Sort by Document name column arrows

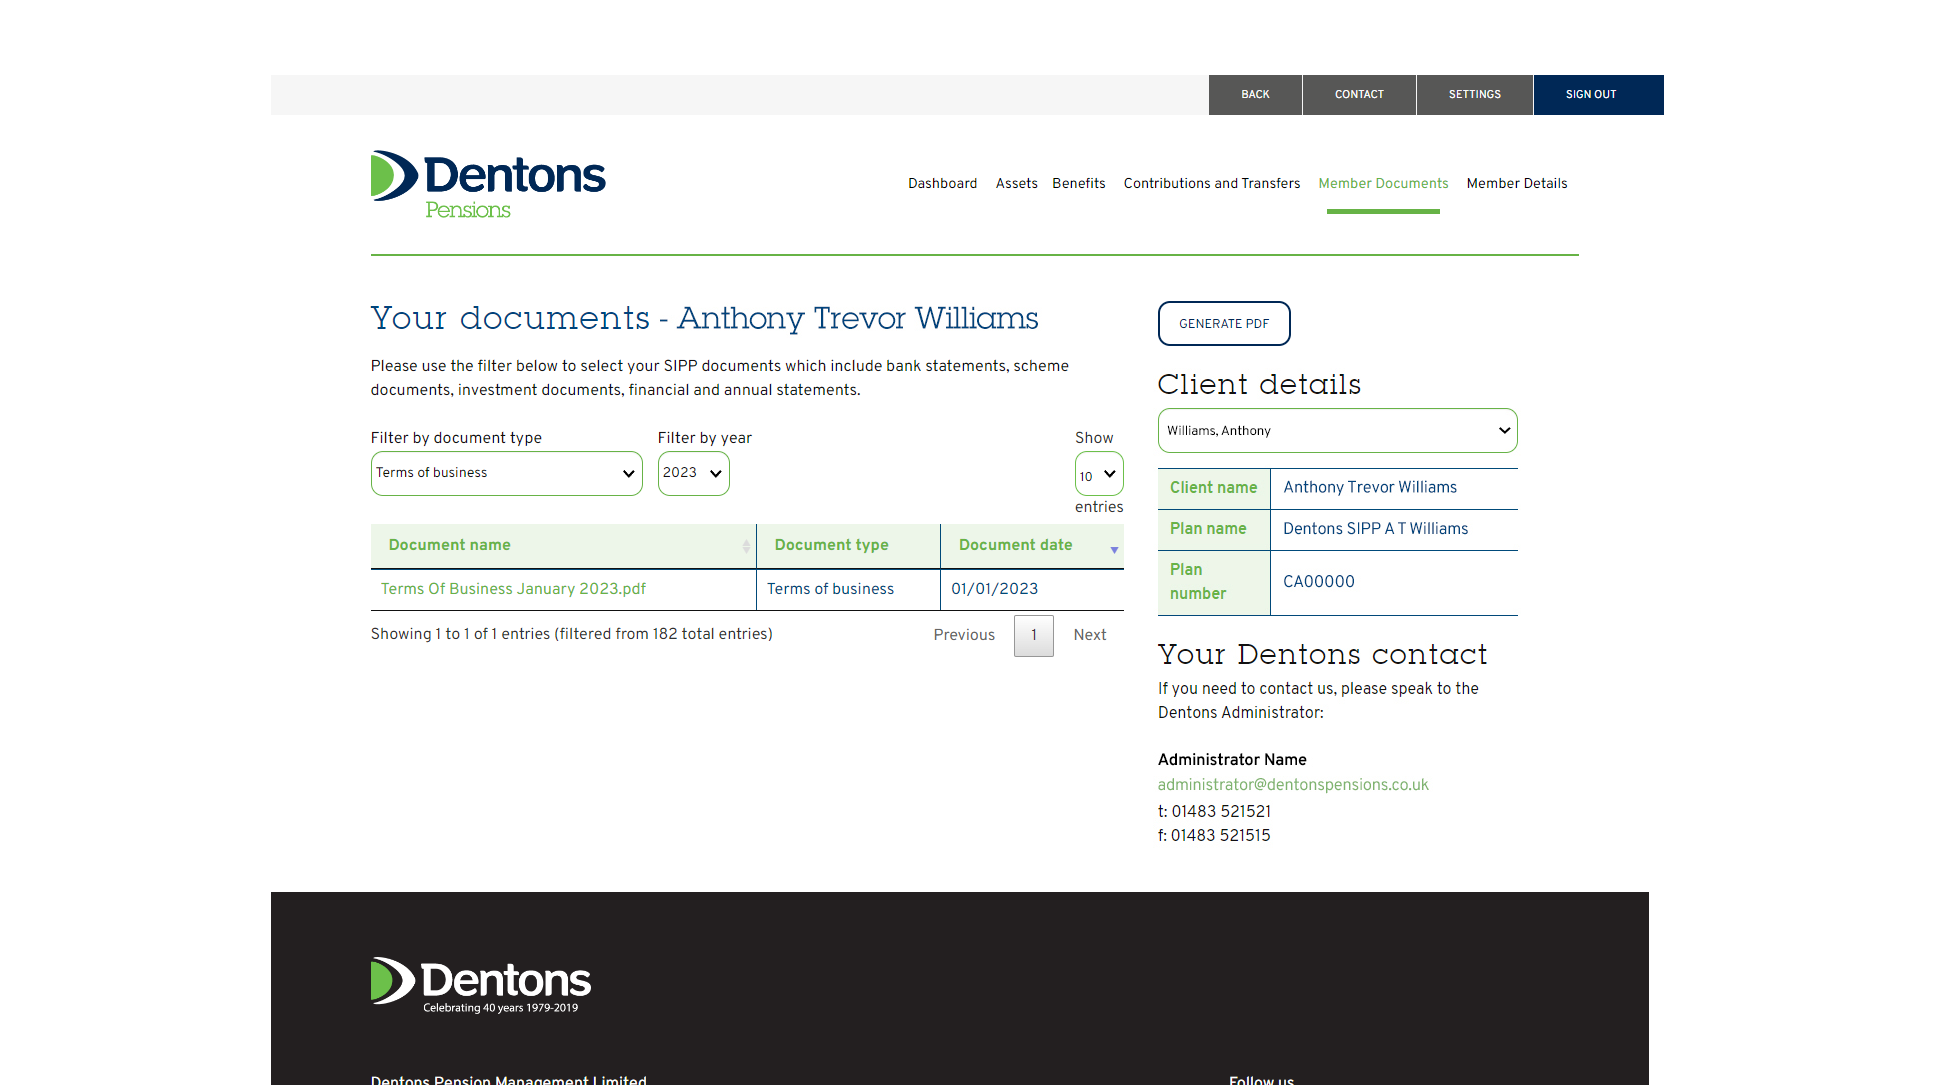(746, 546)
